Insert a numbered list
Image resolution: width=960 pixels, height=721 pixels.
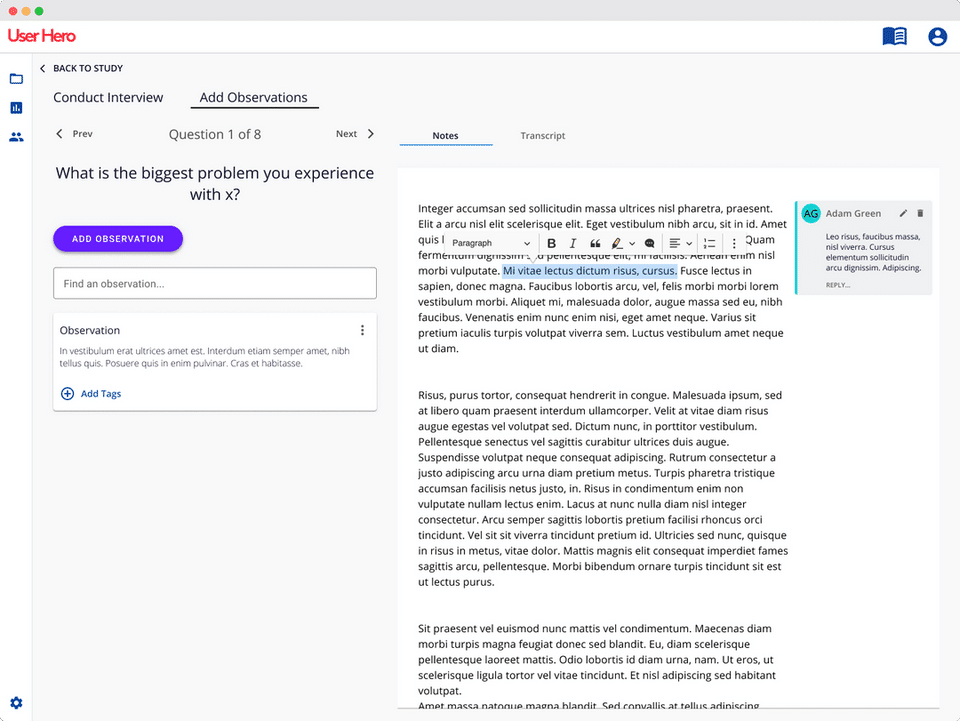point(710,243)
